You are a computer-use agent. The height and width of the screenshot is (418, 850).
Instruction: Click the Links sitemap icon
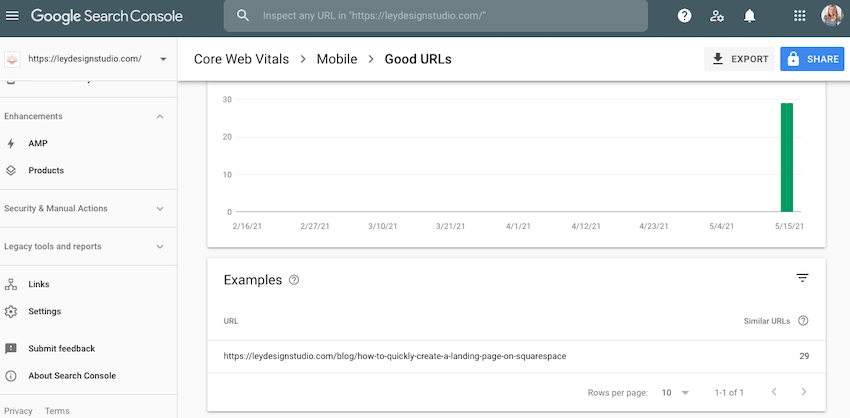pos(11,284)
